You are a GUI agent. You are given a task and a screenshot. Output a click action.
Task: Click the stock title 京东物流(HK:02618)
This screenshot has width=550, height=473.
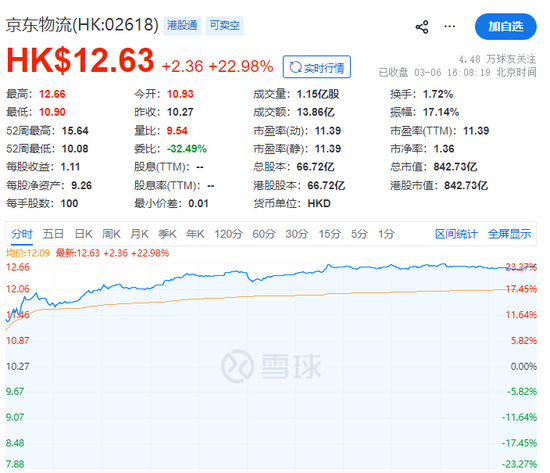[82, 25]
